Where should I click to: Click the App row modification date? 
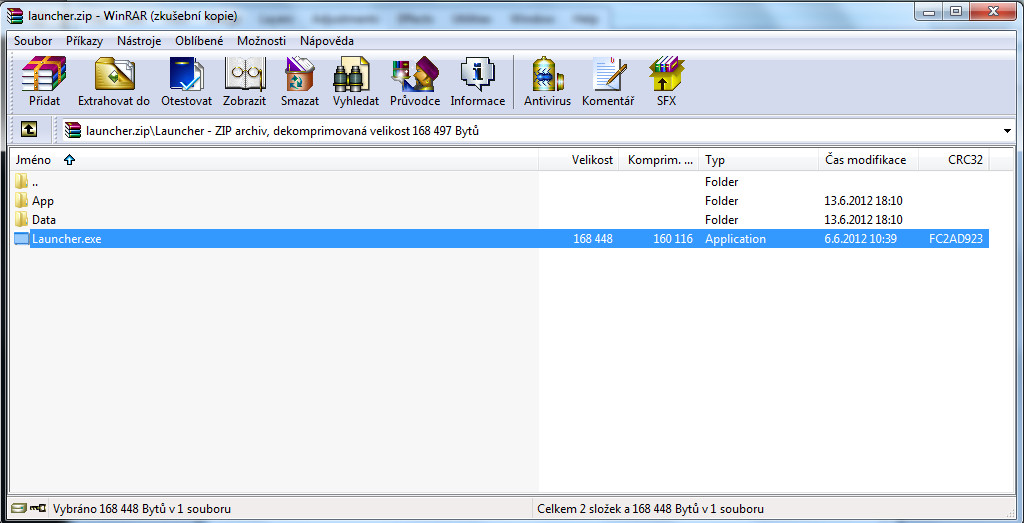point(863,201)
